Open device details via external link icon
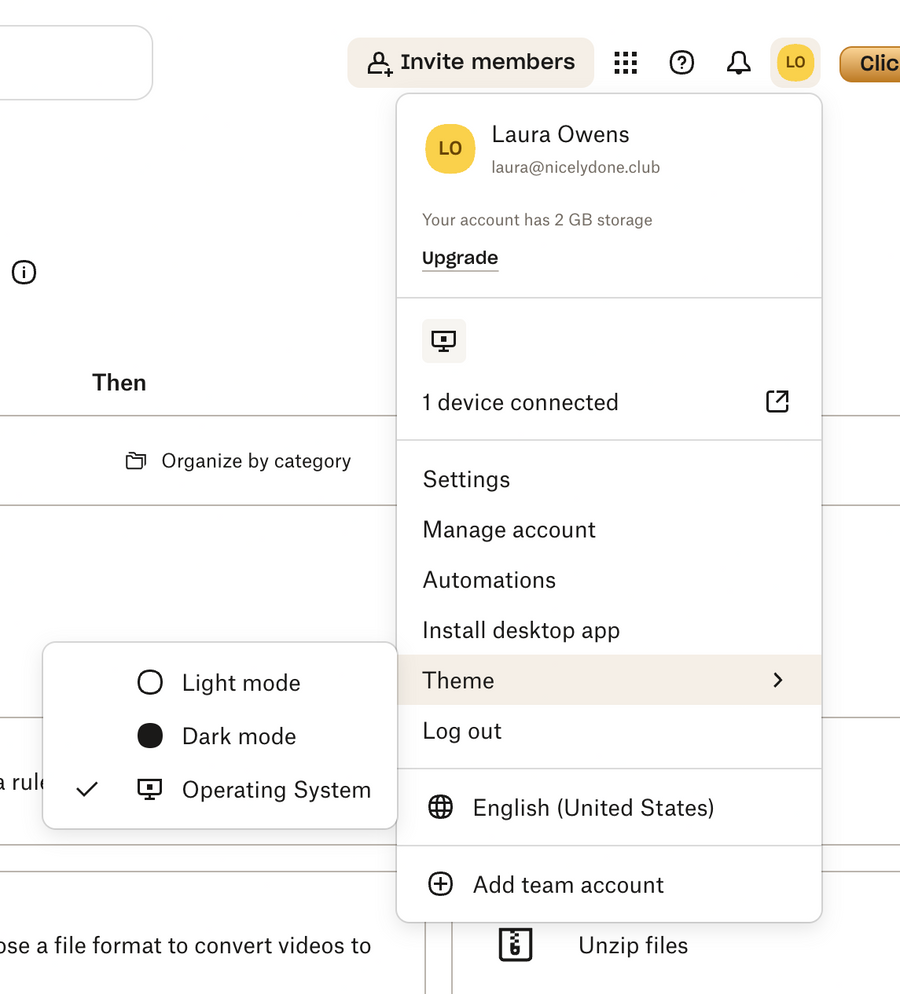Image resolution: width=900 pixels, height=994 pixels. (x=777, y=401)
